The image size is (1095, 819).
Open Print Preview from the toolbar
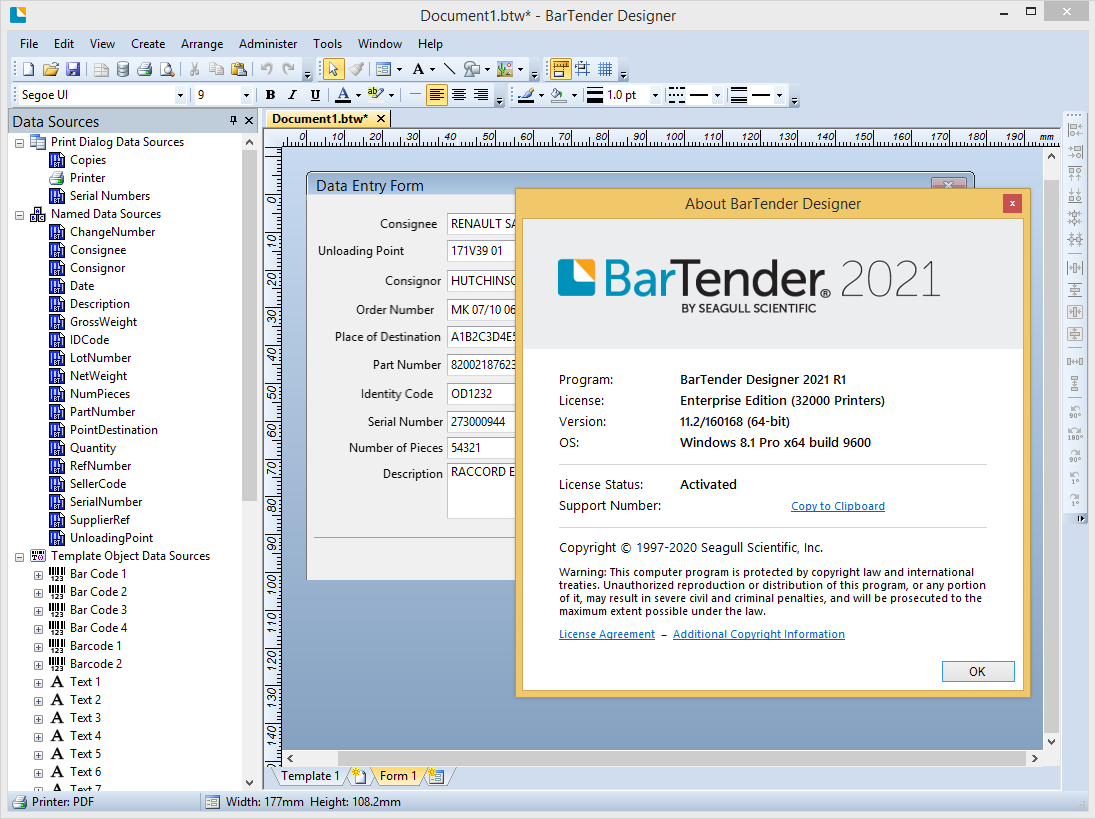click(167, 69)
